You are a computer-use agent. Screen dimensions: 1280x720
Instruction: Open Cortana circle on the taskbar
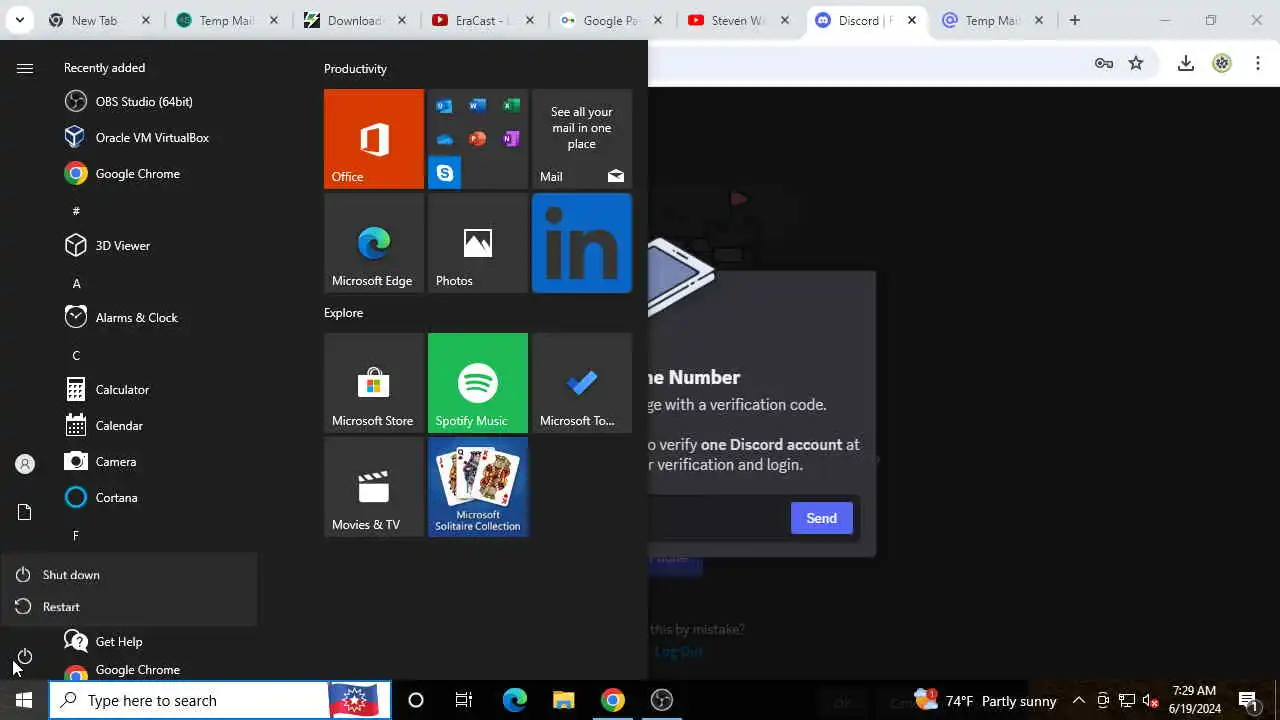click(x=416, y=700)
